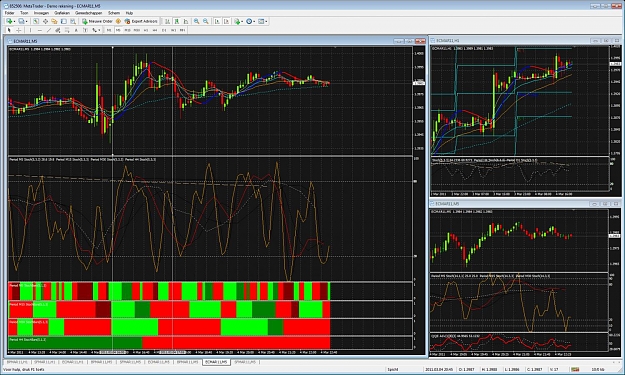Open the Strategy Tester icon
Image resolution: width=625 pixels, height=375 pixels.
tap(73, 21)
